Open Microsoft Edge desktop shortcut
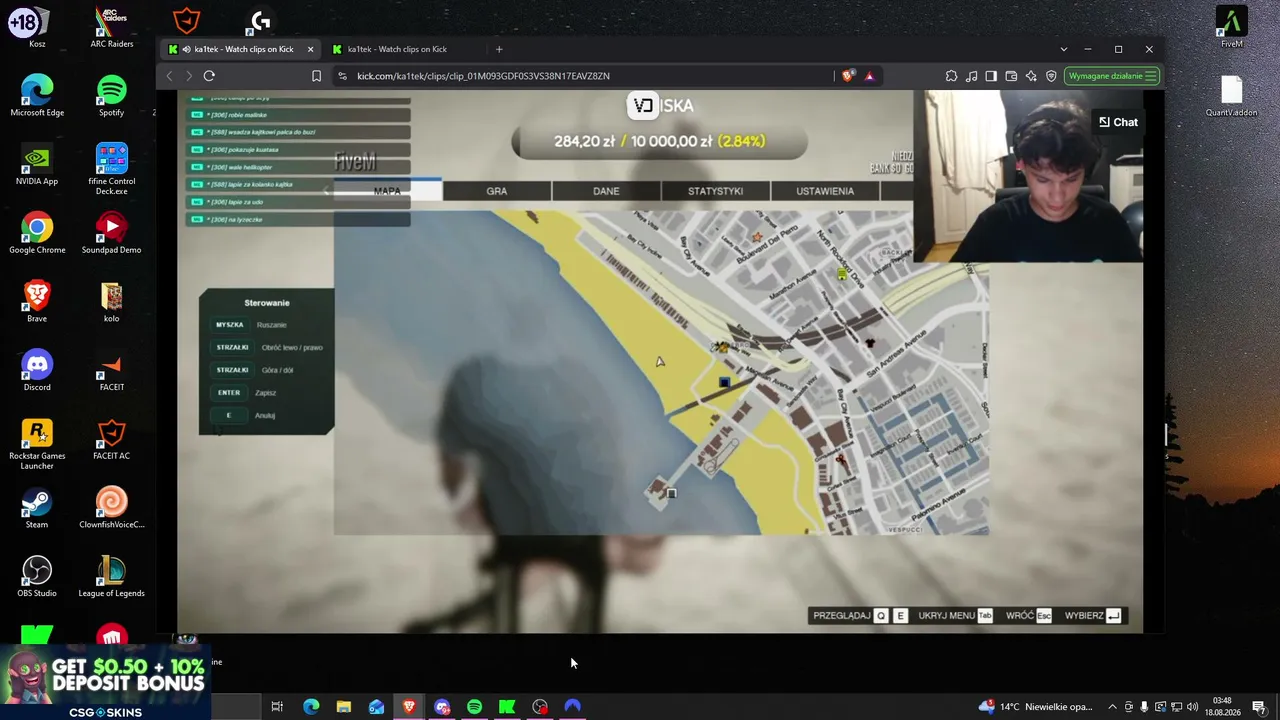The width and height of the screenshot is (1280, 720). coord(37,95)
